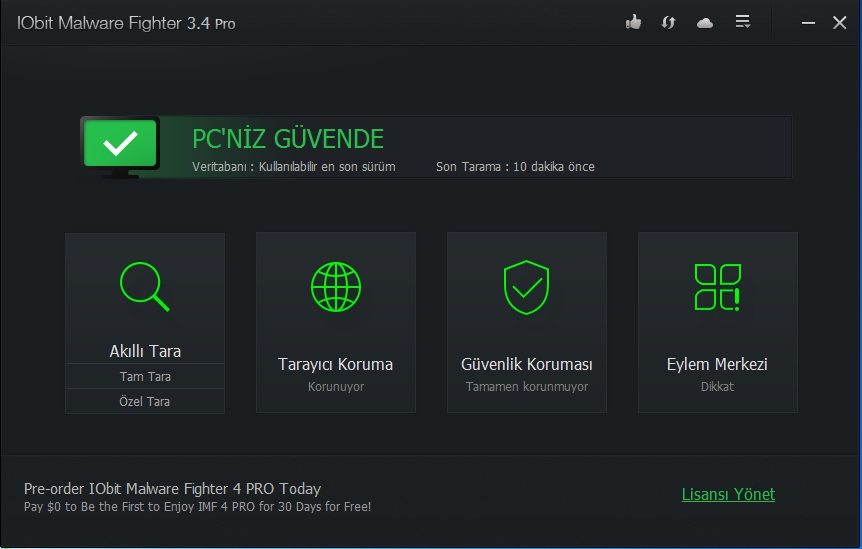
Task: Minimize the IObit Malware Fighter window
Action: tap(808, 23)
